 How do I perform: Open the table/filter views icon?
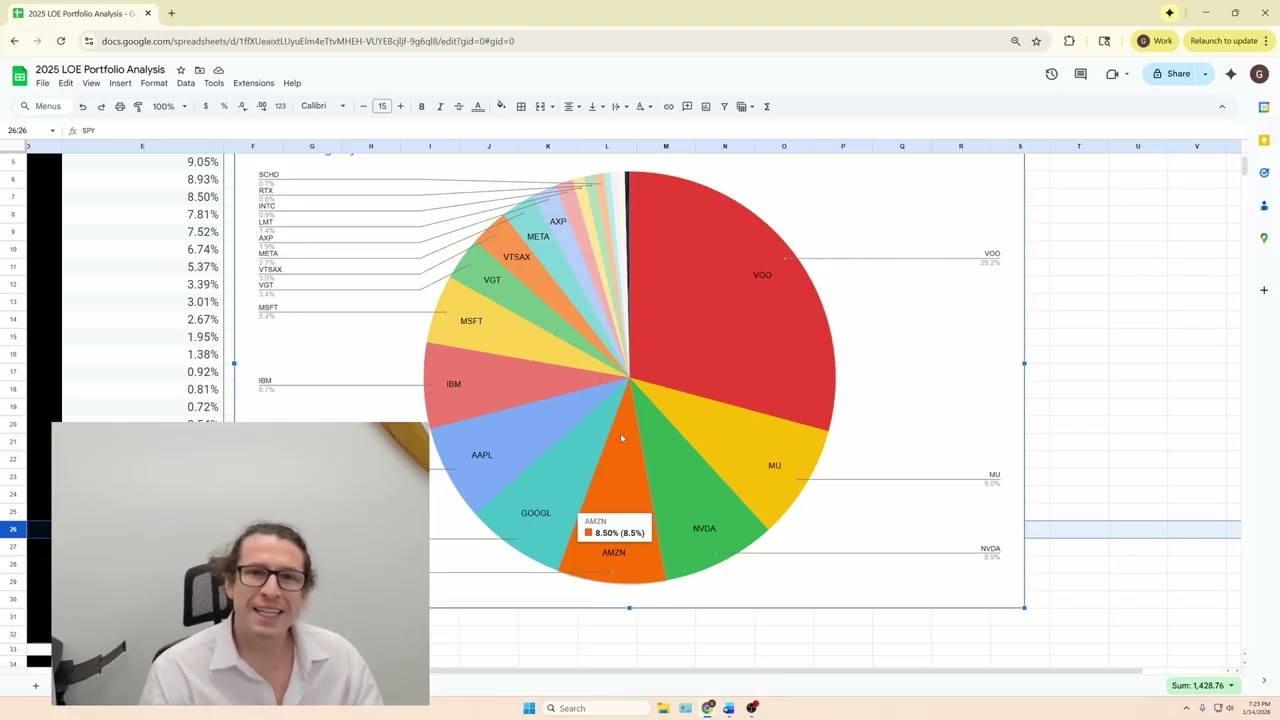tap(744, 106)
